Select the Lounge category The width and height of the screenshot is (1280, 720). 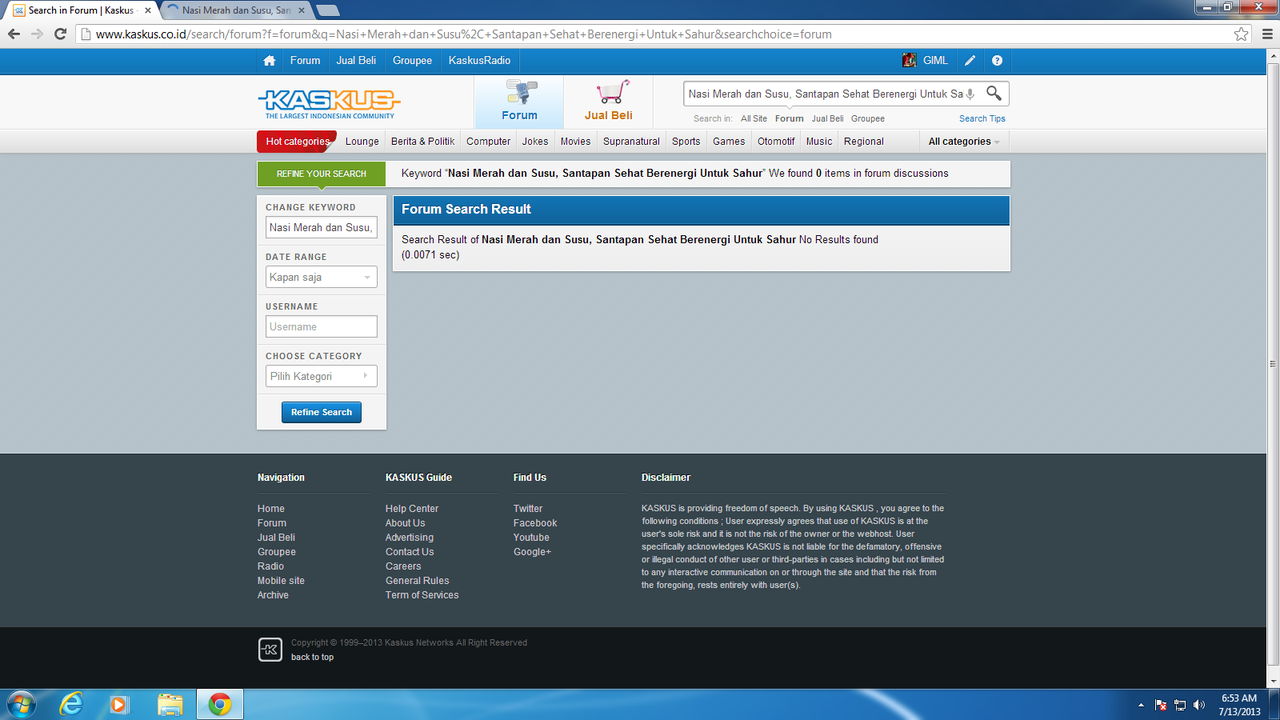(362, 142)
